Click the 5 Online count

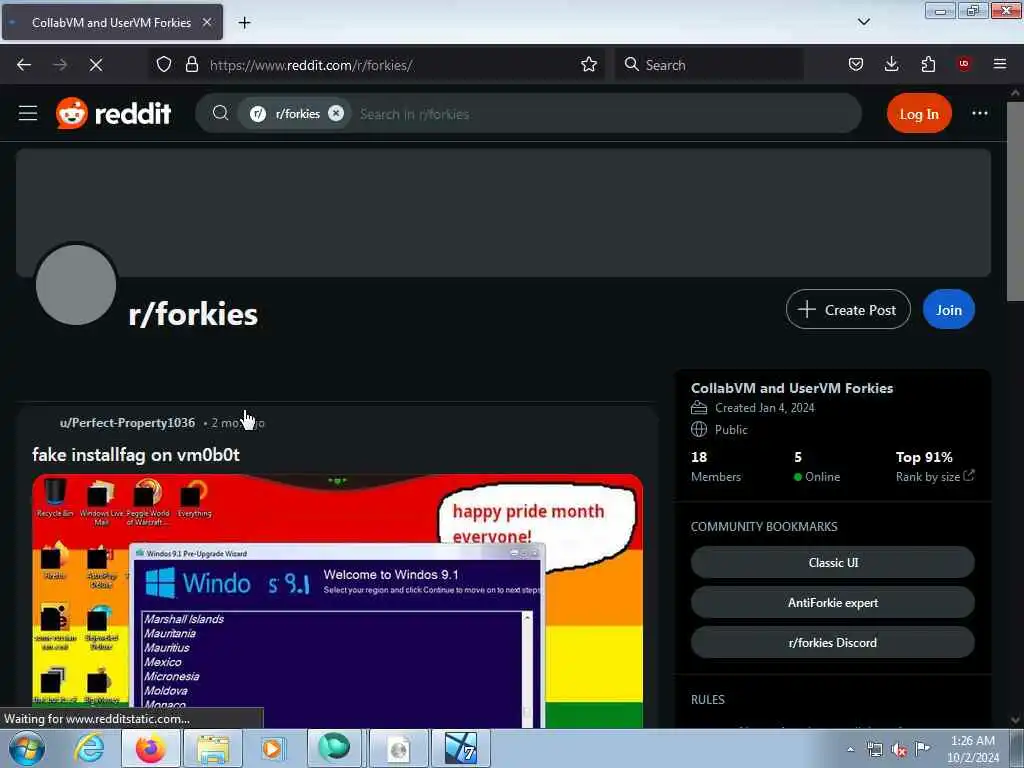(816, 466)
